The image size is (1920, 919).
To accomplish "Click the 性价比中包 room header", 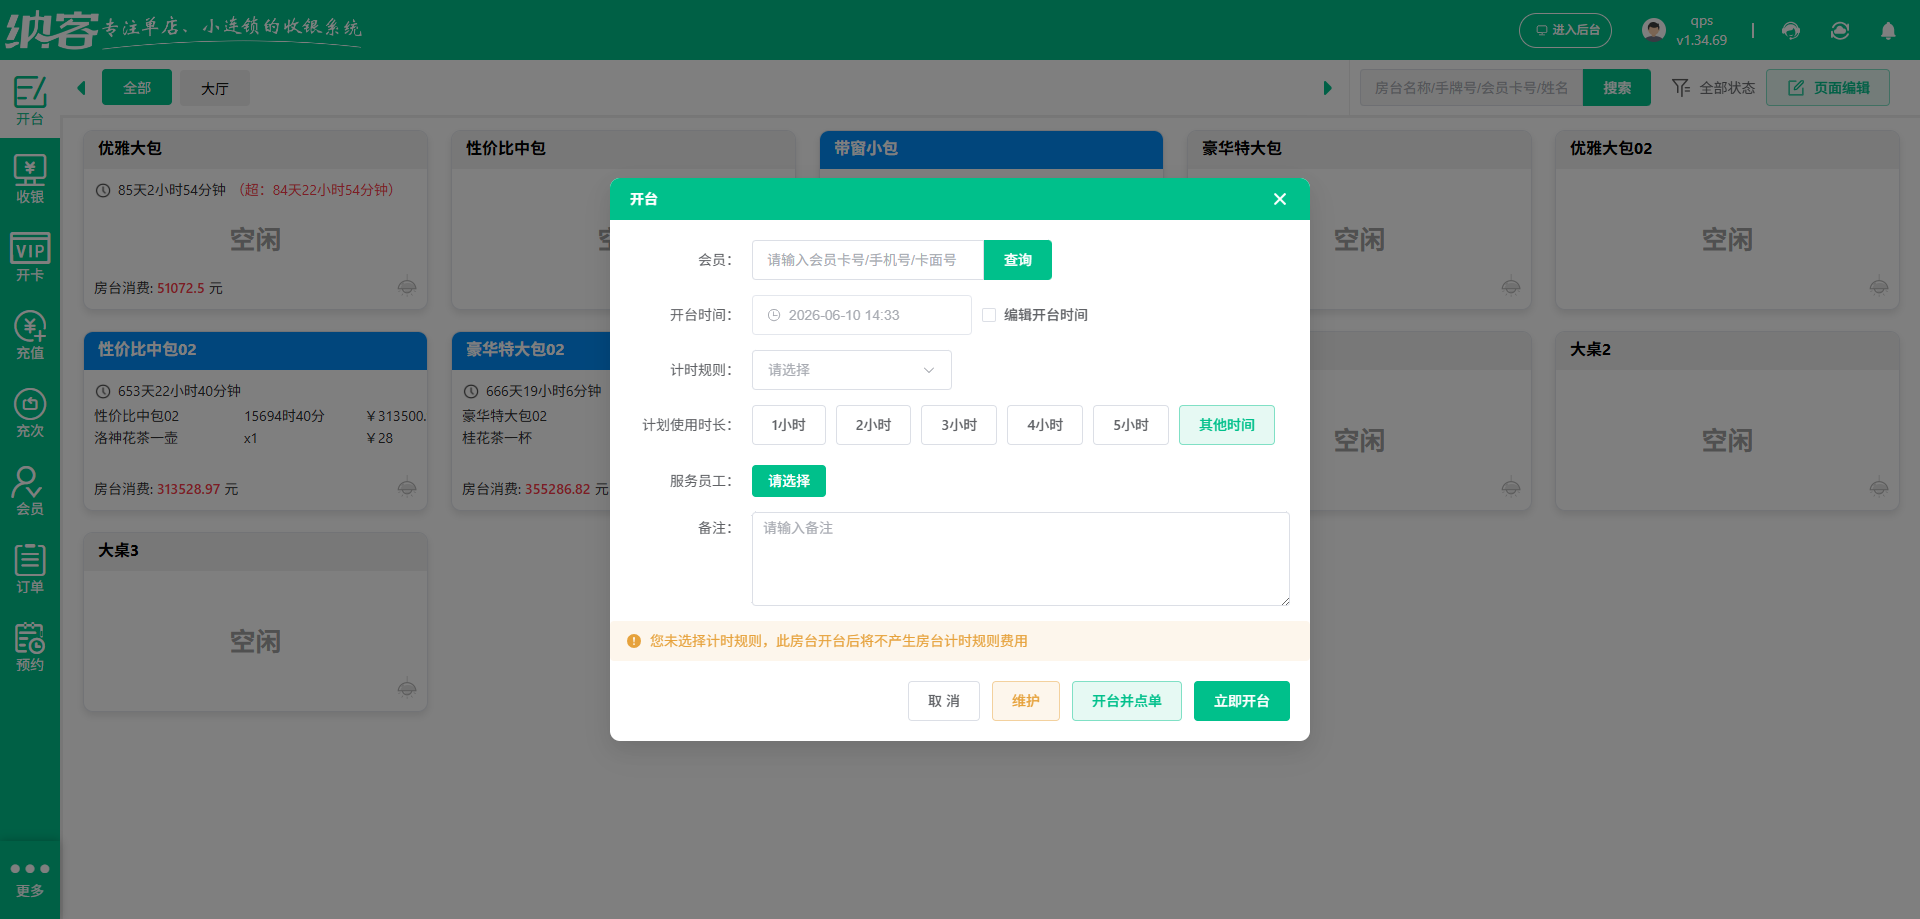I will 624,149.
